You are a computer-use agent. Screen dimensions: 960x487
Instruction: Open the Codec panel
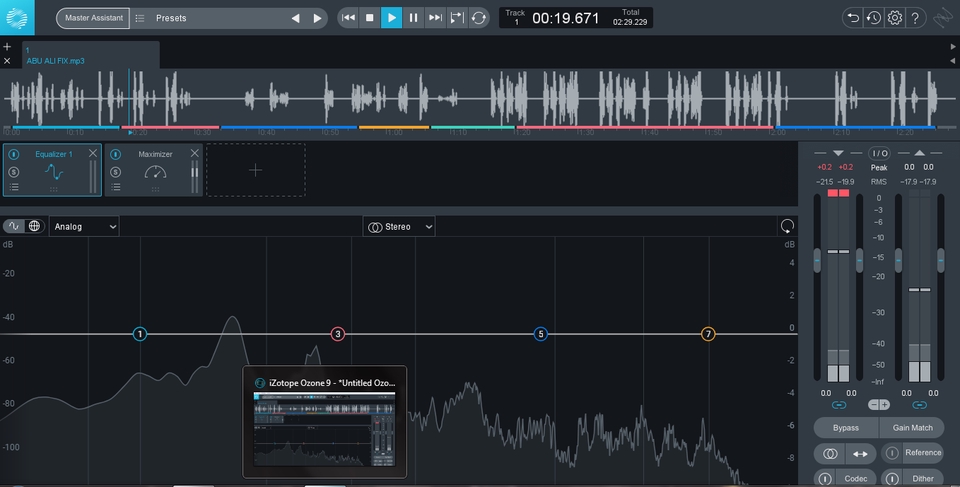[x=855, y=478]
